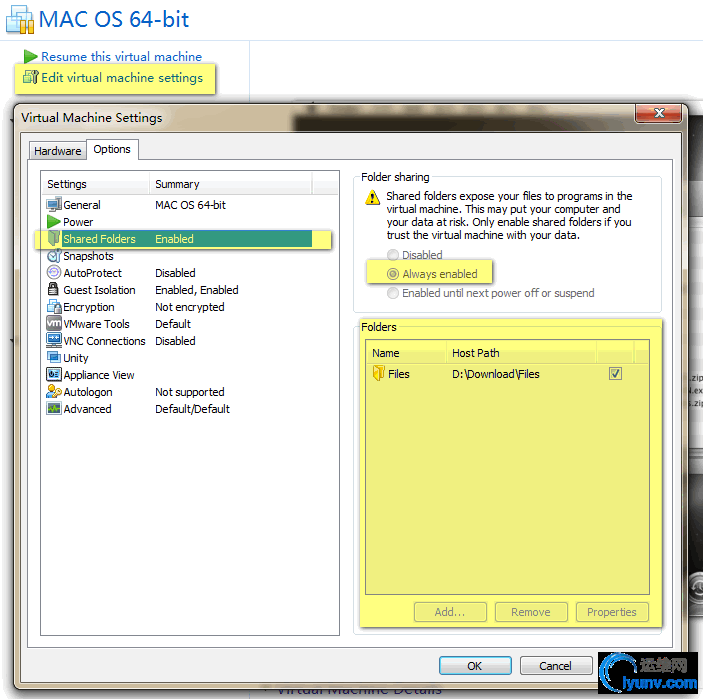Viewport: 703px width, 699px height.
Task: Select the Advanced row label
Action: pyautogui.click(x=87, y=409)
